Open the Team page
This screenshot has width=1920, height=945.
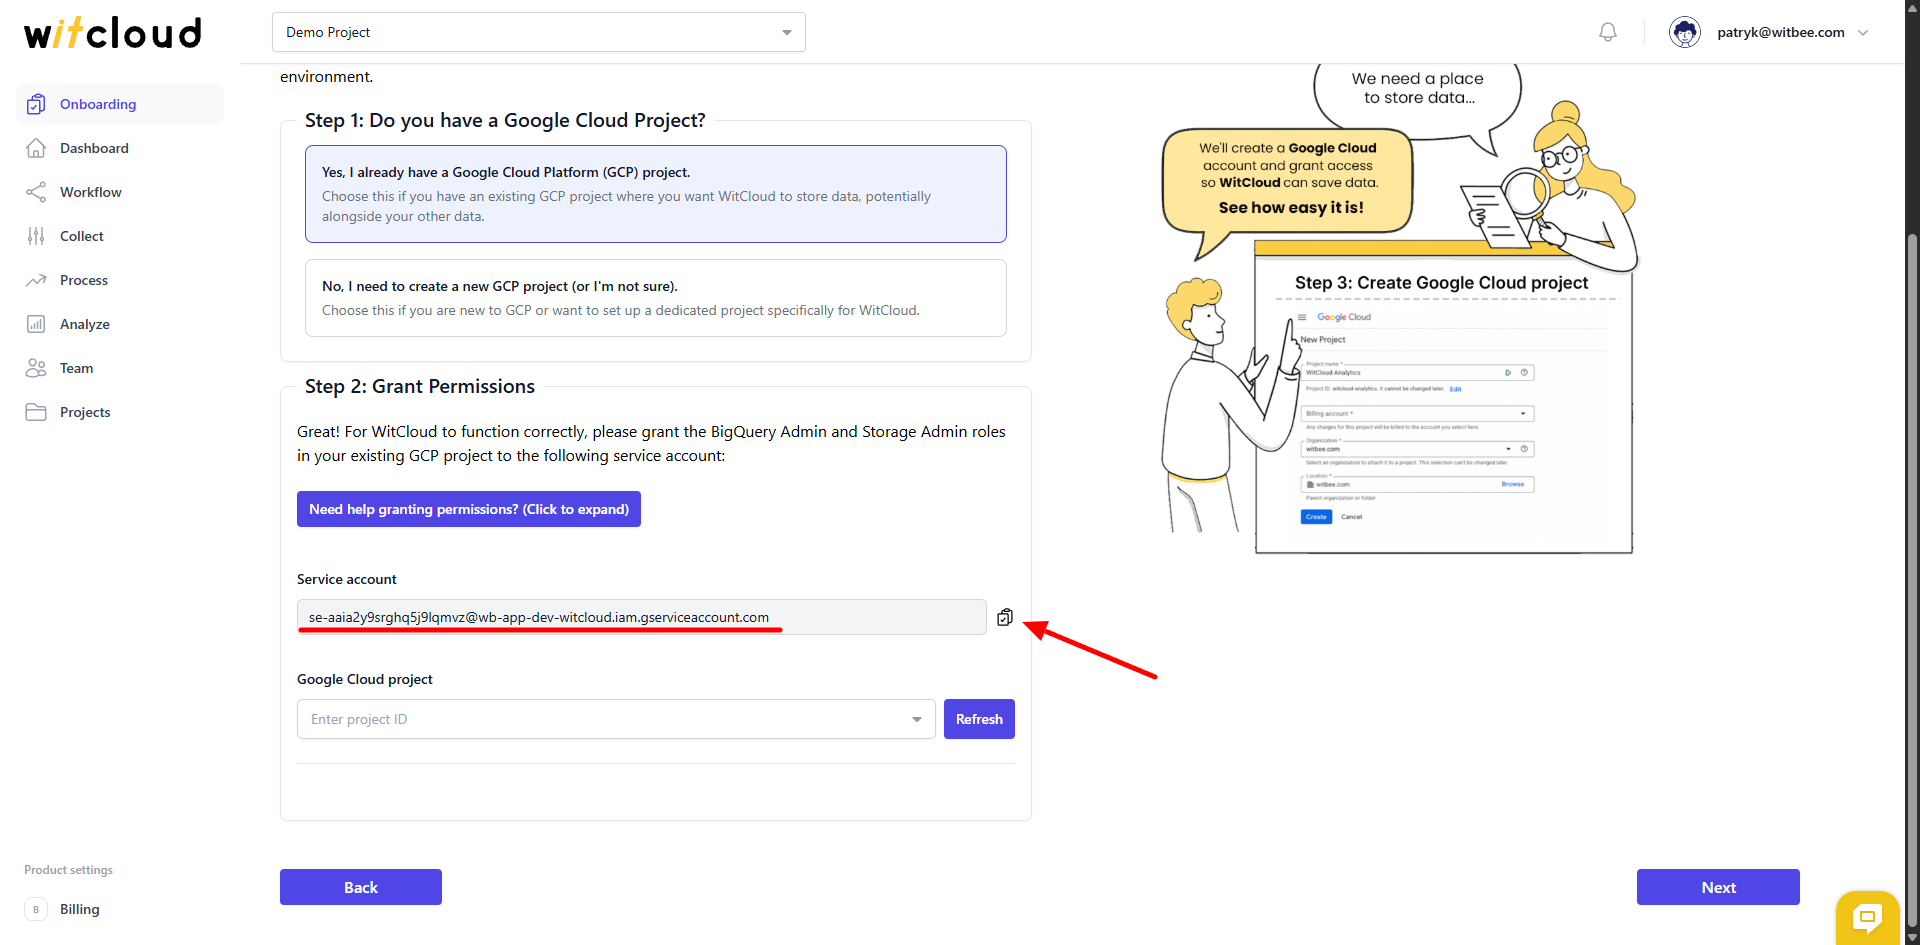(x=120, y=368)
